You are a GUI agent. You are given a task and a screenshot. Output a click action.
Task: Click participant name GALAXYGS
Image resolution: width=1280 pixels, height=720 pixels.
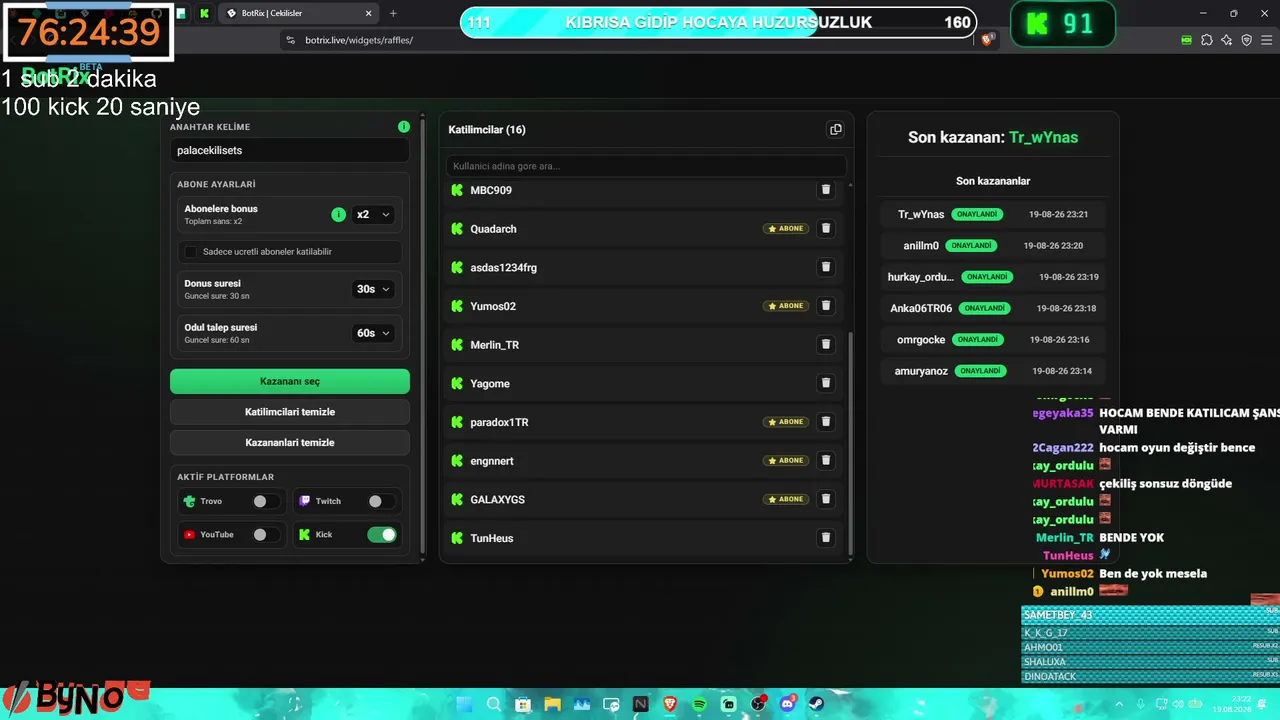(x=498, y=499)
